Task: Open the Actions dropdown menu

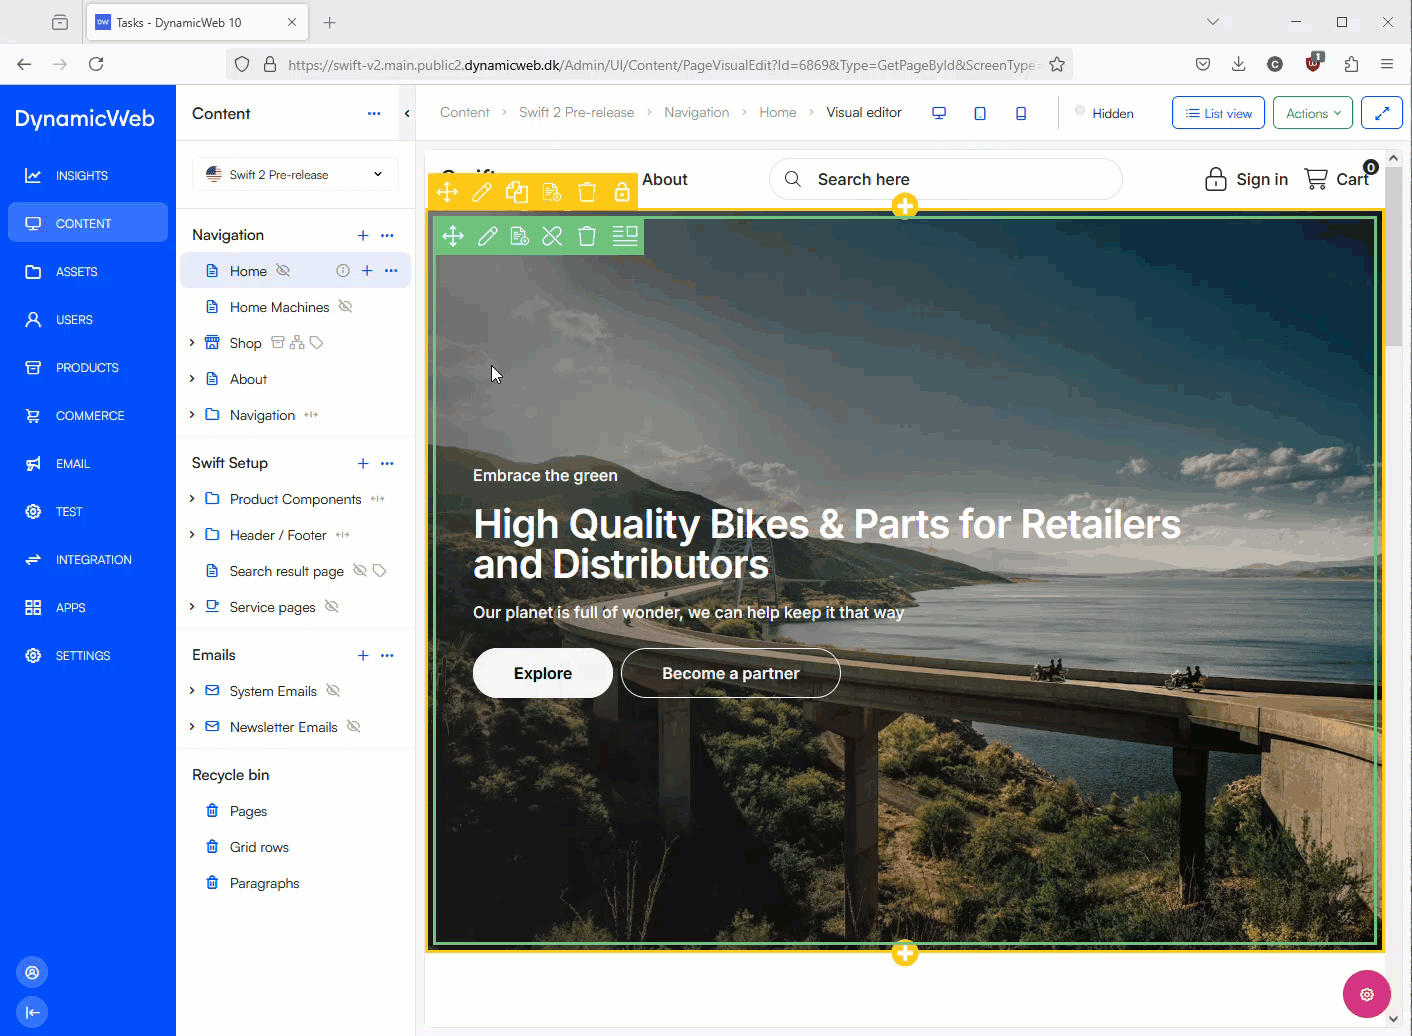Action: tap(1312, 113)
